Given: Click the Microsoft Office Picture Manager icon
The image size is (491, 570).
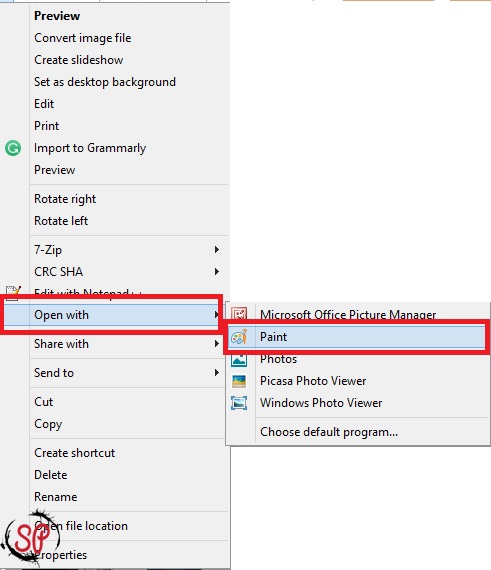Looking at the screenshot, I should (239, 314).
